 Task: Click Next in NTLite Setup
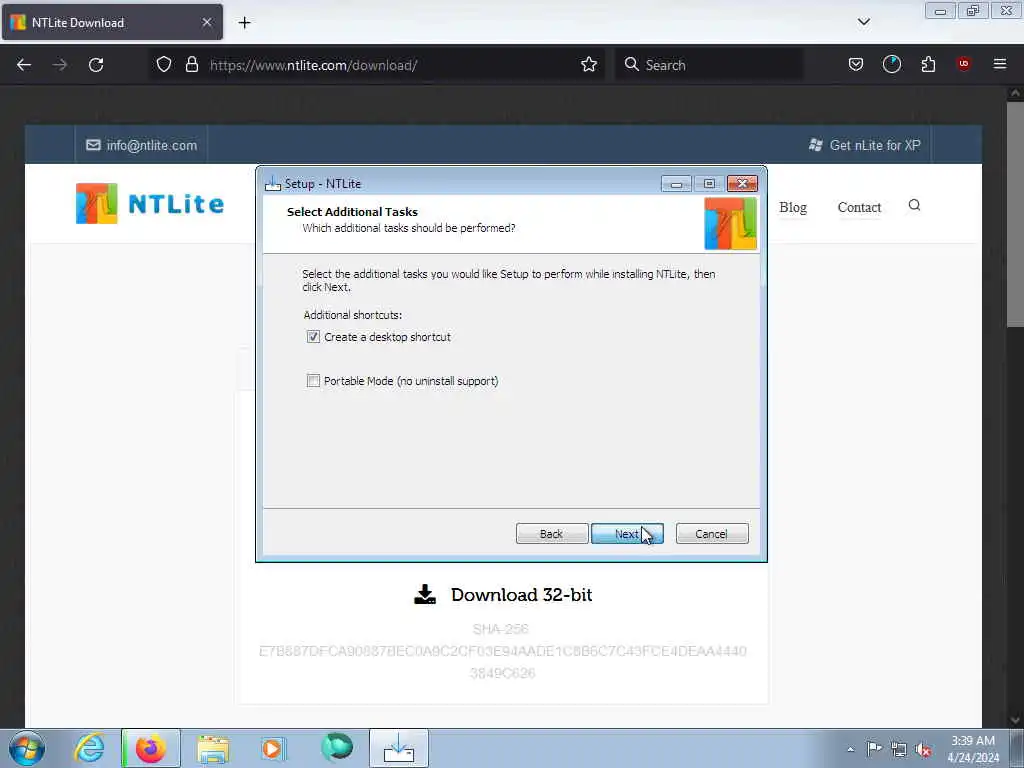pos(627,534)
